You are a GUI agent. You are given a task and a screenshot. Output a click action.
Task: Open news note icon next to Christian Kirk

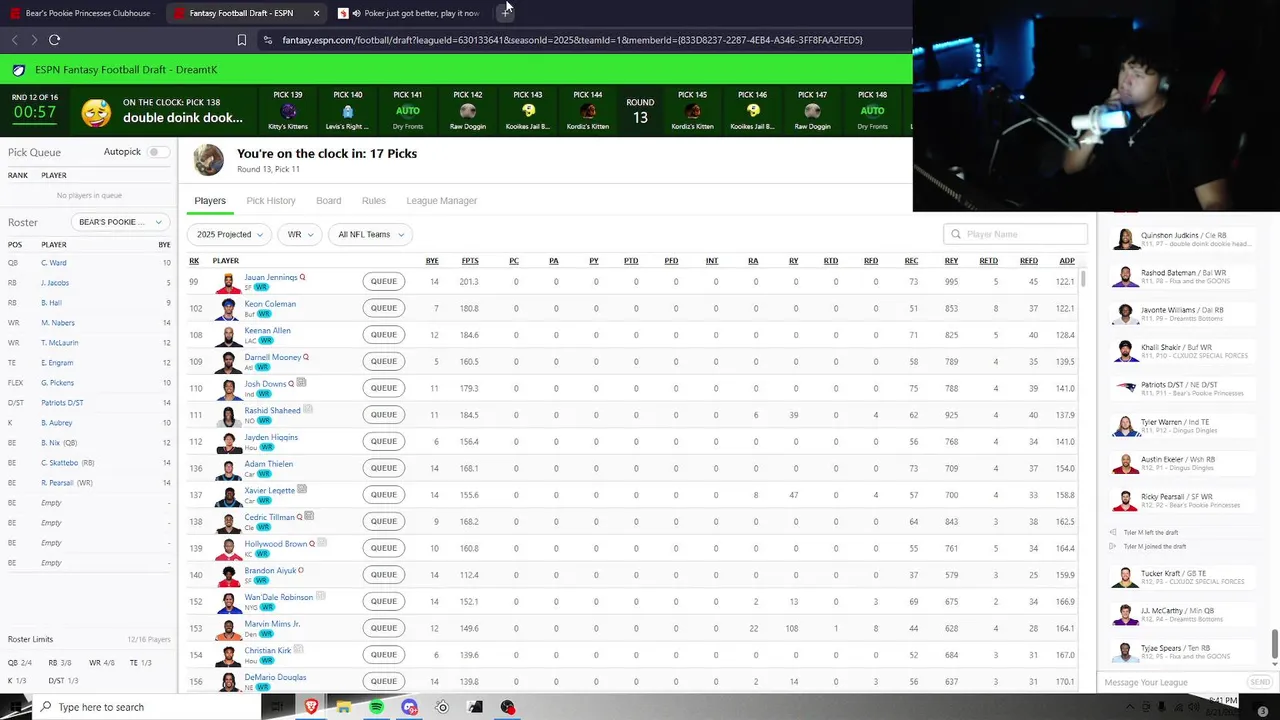tap(298, 650)
